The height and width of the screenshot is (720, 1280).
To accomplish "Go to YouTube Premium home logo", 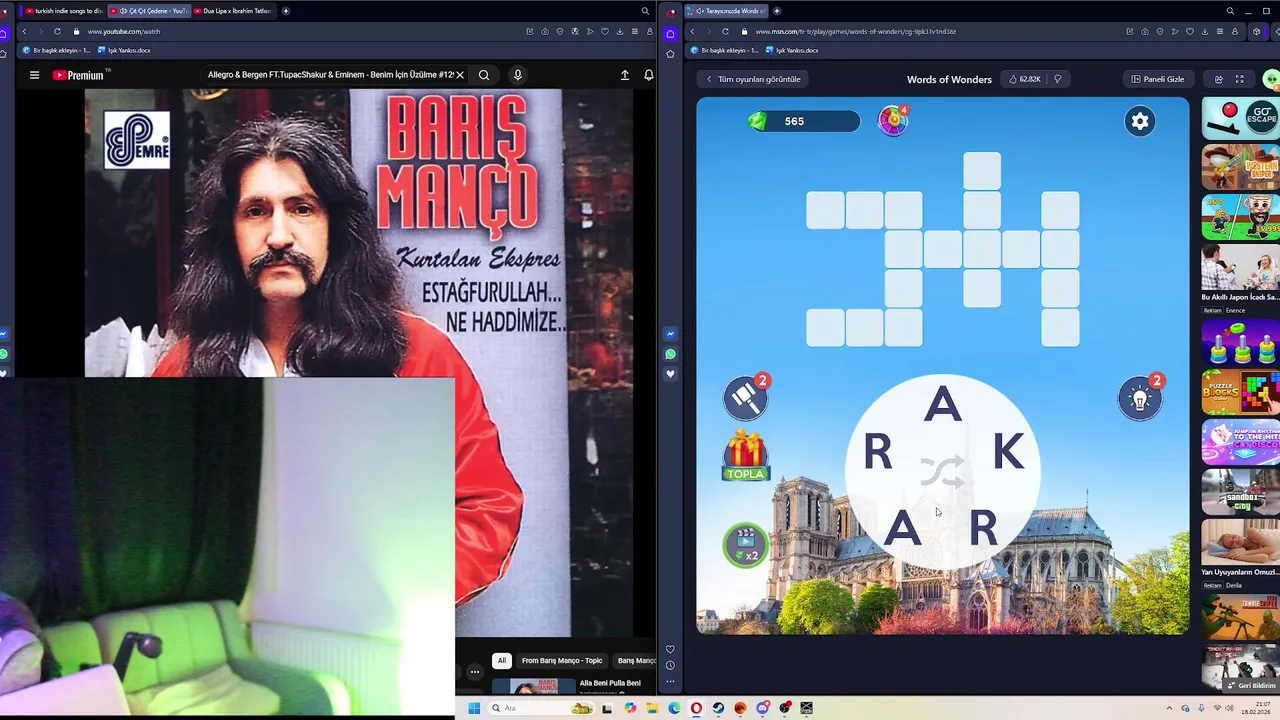I will (x=80, y=75).
